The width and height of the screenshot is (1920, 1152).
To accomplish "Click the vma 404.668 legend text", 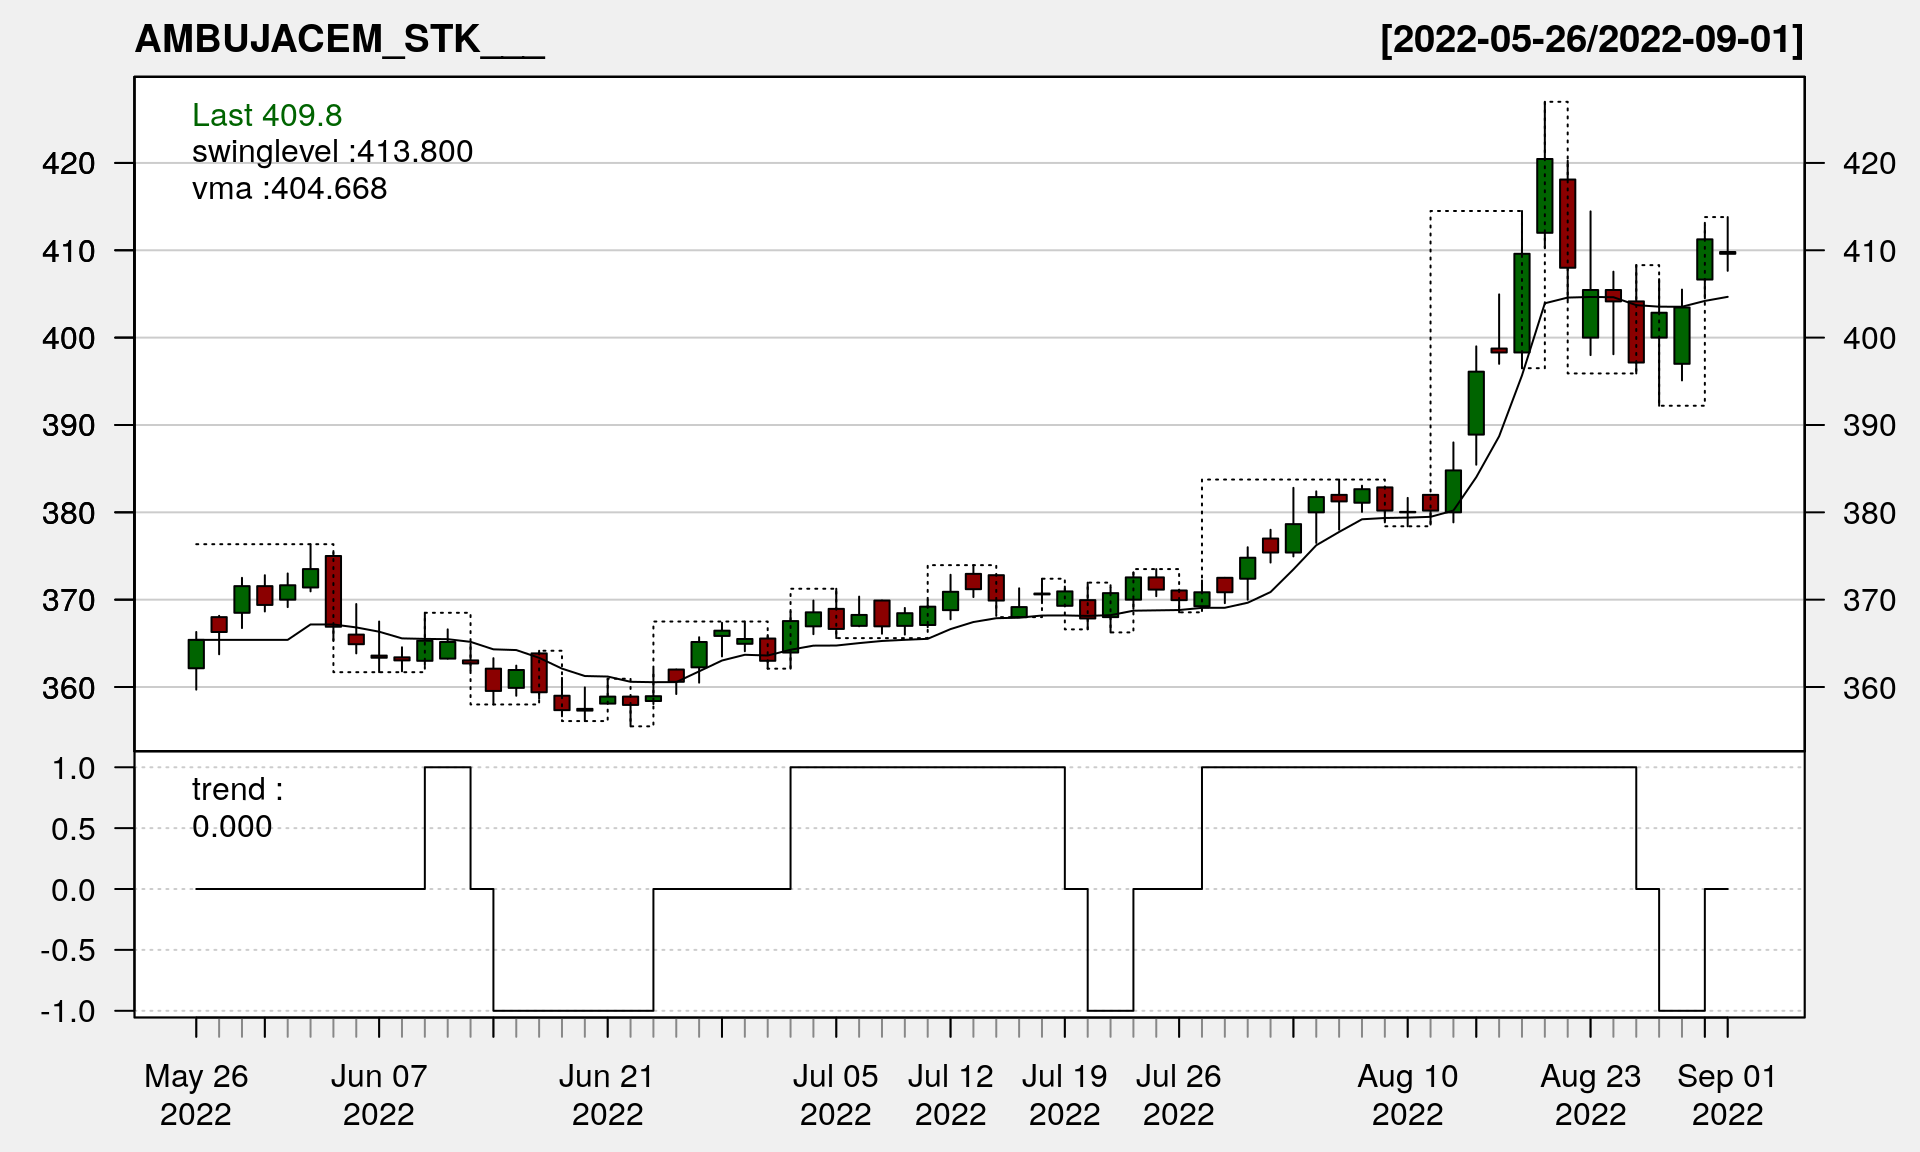I will (289, 188).
